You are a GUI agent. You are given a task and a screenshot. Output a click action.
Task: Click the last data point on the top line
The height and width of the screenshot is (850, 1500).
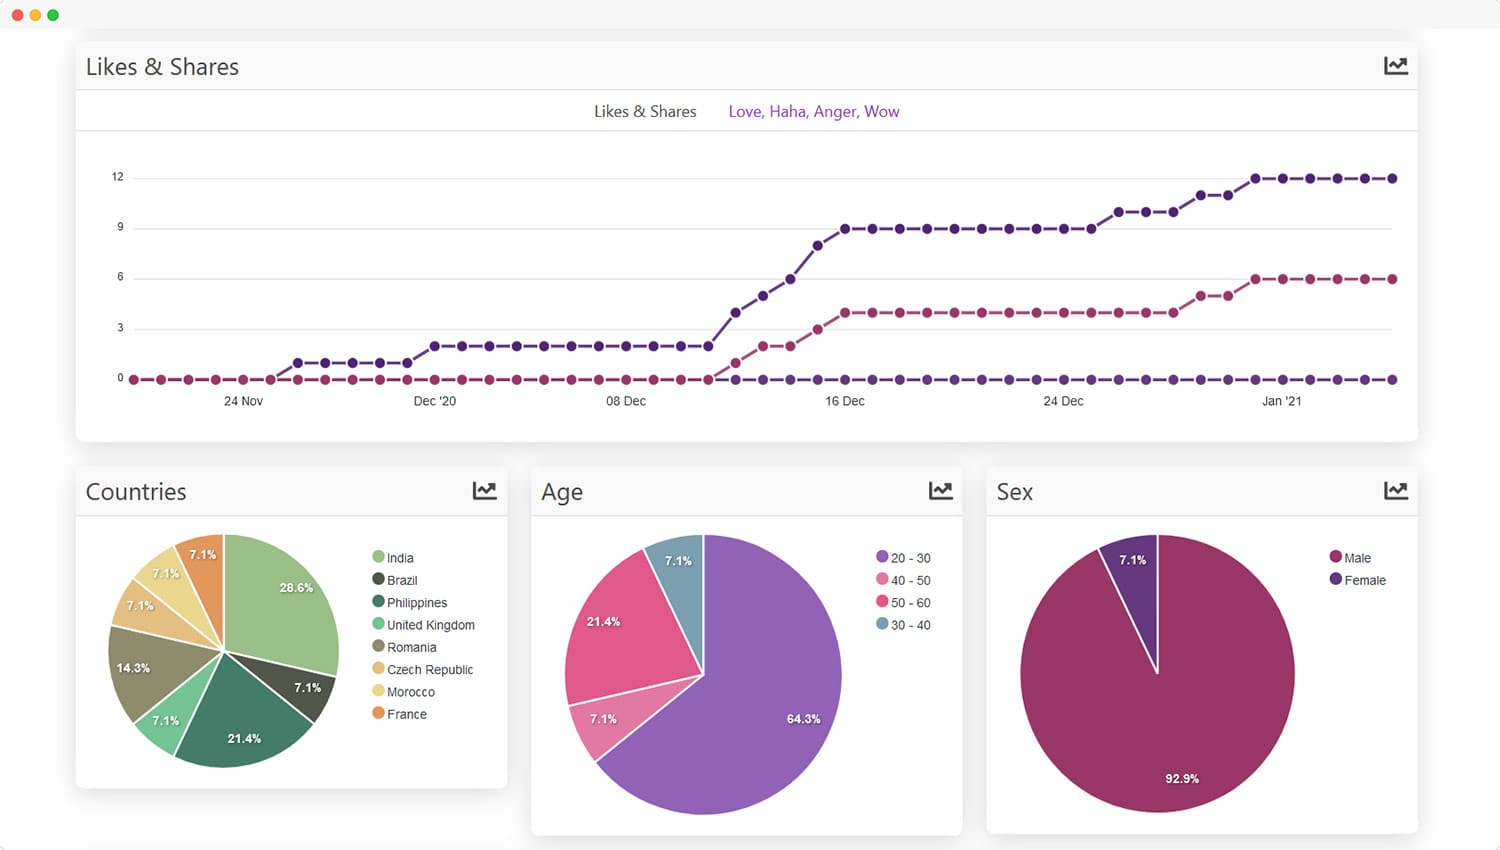pos(1392,178)
